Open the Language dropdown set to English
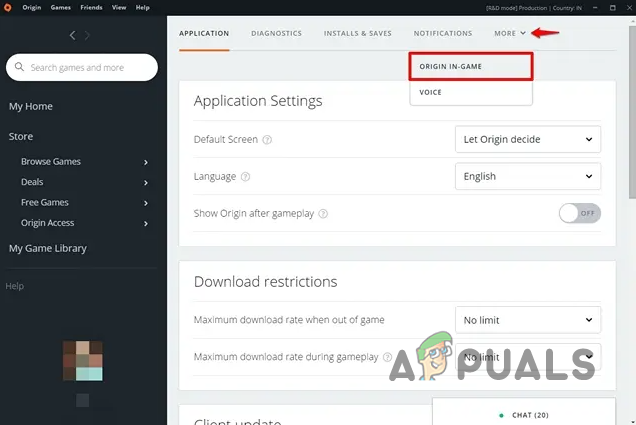 [x=528, y=176]
